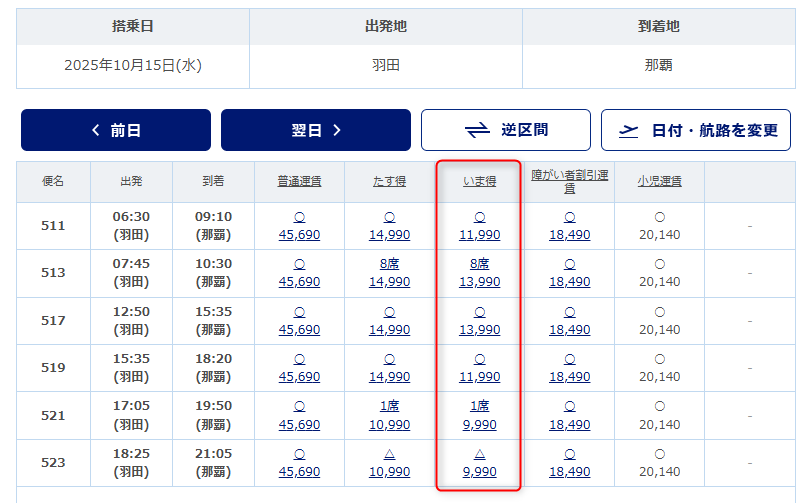Select 障がい者割引 18,490 for flight 521
The width and height of the screenshot is (807, 503).
(570, 425)
